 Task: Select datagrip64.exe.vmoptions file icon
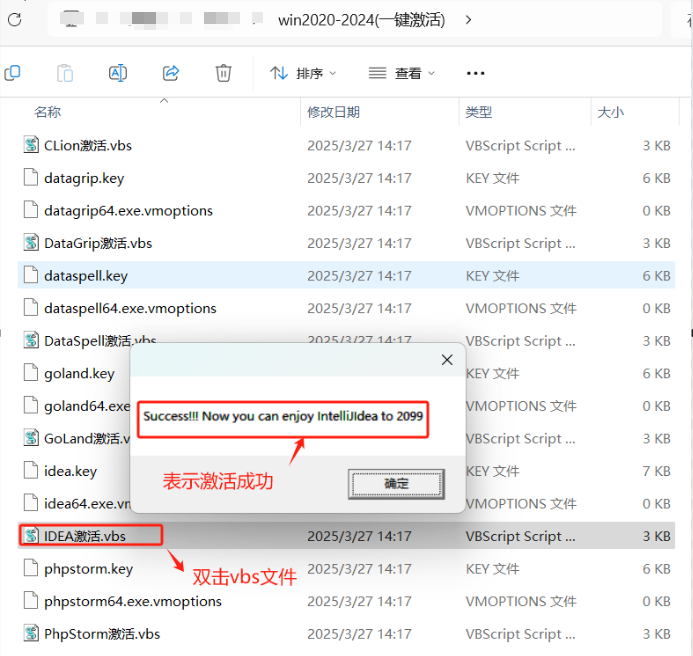[x=31, y=210]
